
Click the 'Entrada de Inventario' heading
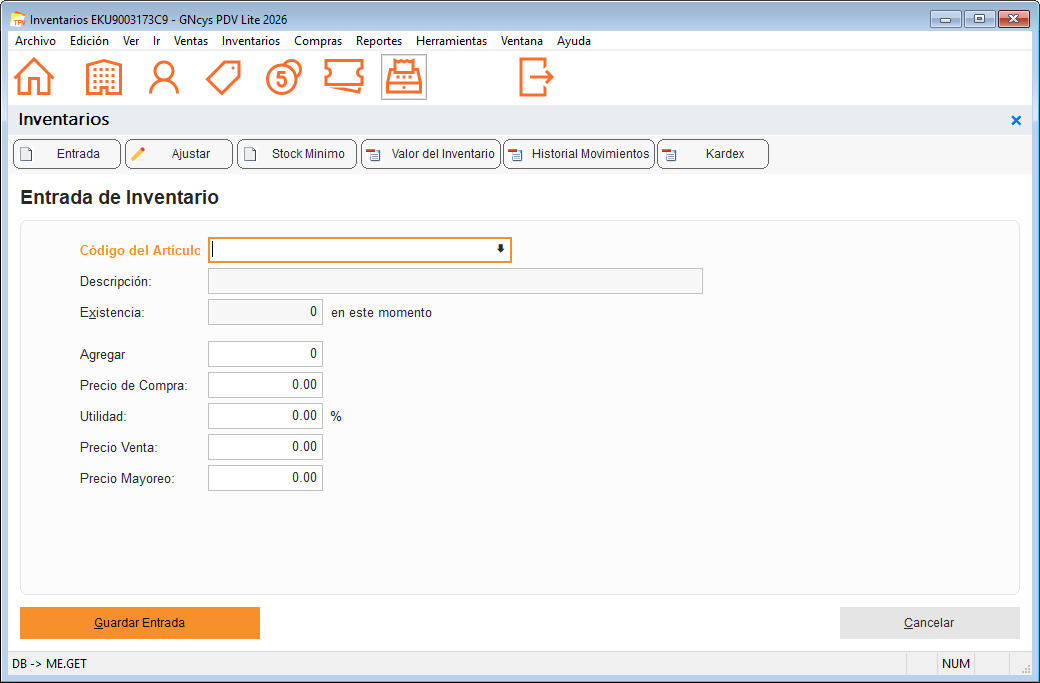point(119,198)
